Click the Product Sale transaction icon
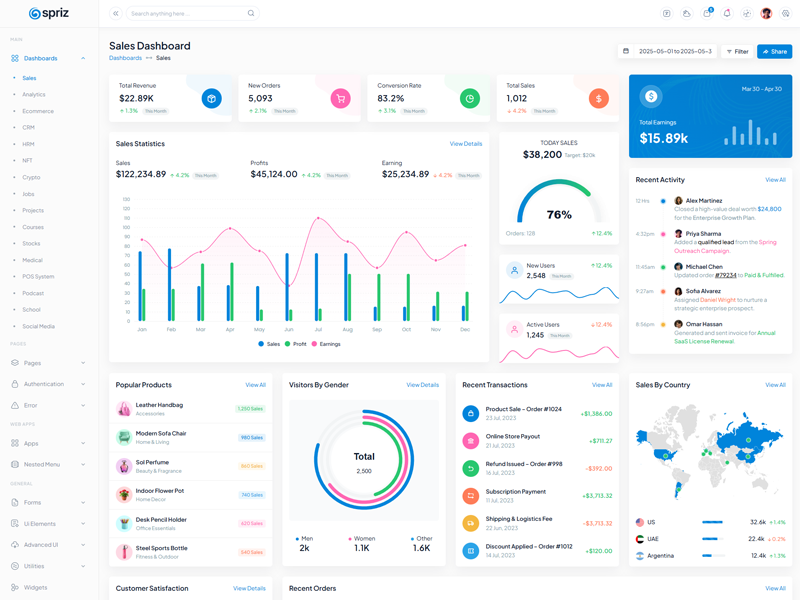The image size is (800, 600). pyautogui.click(x=470, y=413)
